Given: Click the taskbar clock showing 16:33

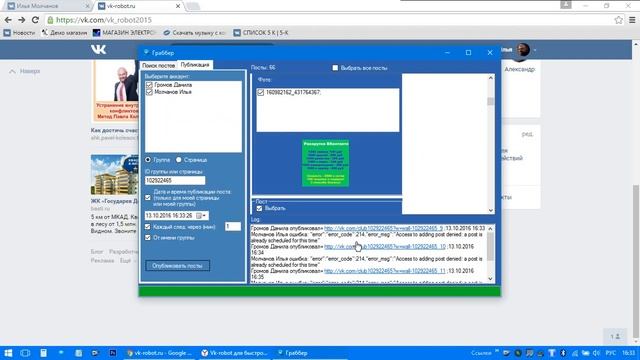Looking at the screenshot, I should 629,353.
